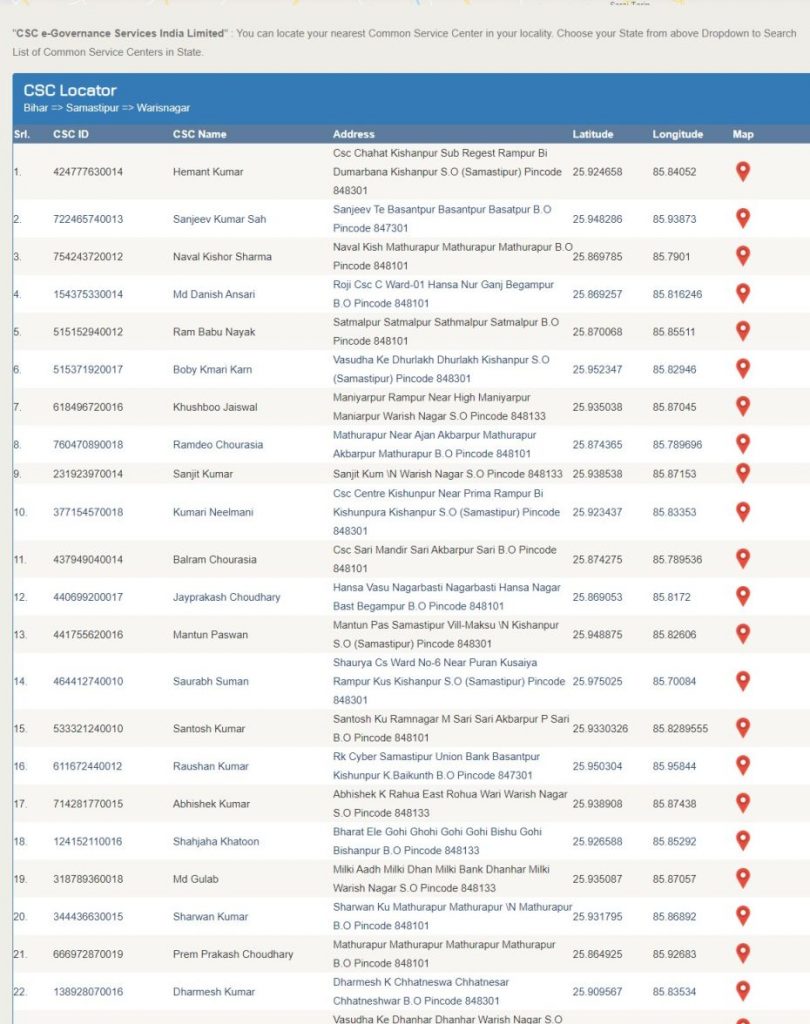Screen dimensions: 810x1024
Task: Open map marker for Prem Prakash Choudhary
Action: pyautogui.click(x=743, y=953)
